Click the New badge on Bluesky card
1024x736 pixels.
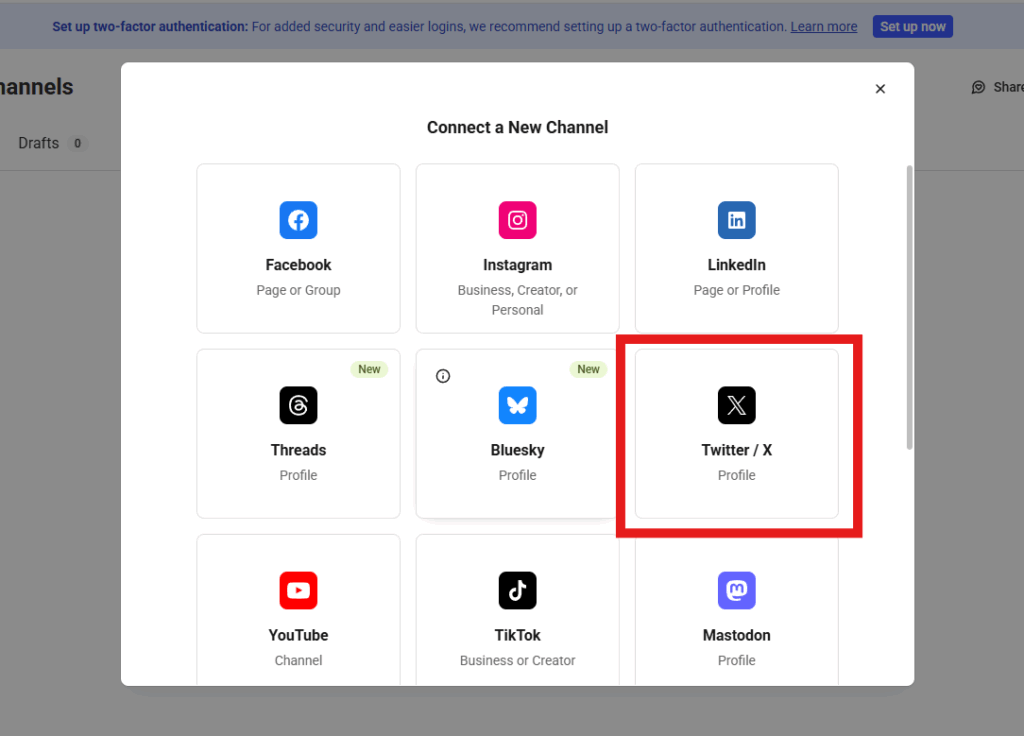click(x=588, y=369)
